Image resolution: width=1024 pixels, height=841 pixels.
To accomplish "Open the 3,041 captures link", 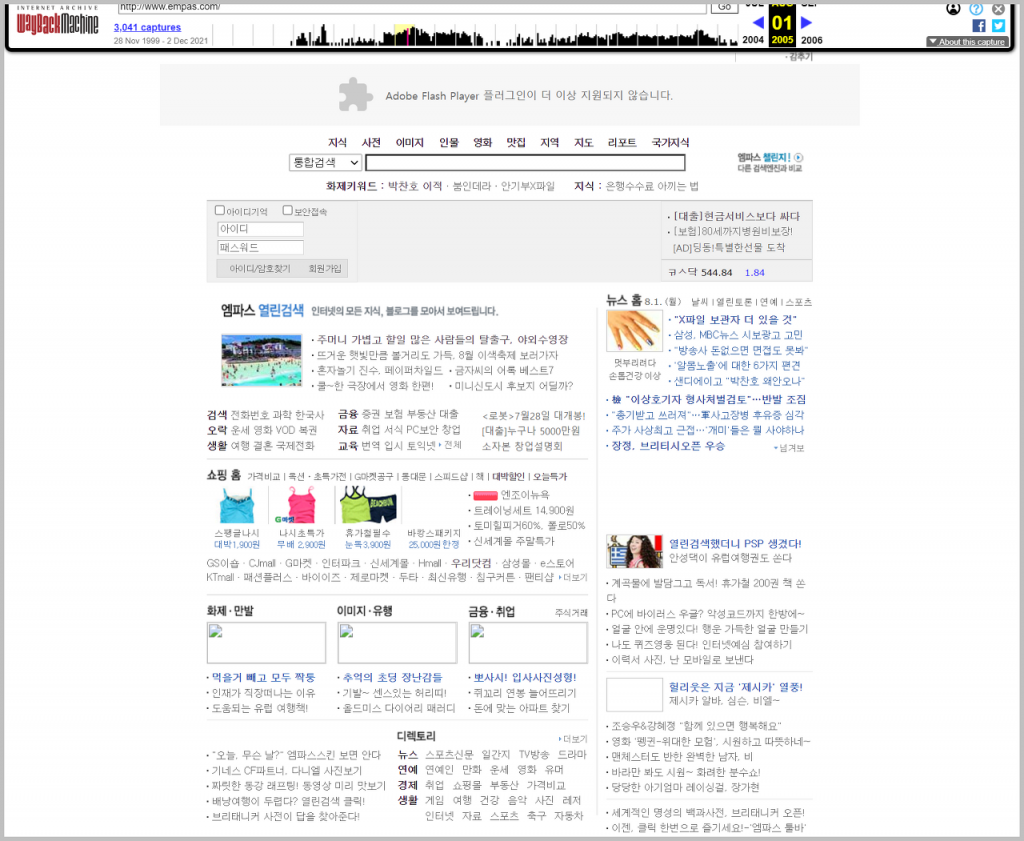I will [x=147, y=27].
